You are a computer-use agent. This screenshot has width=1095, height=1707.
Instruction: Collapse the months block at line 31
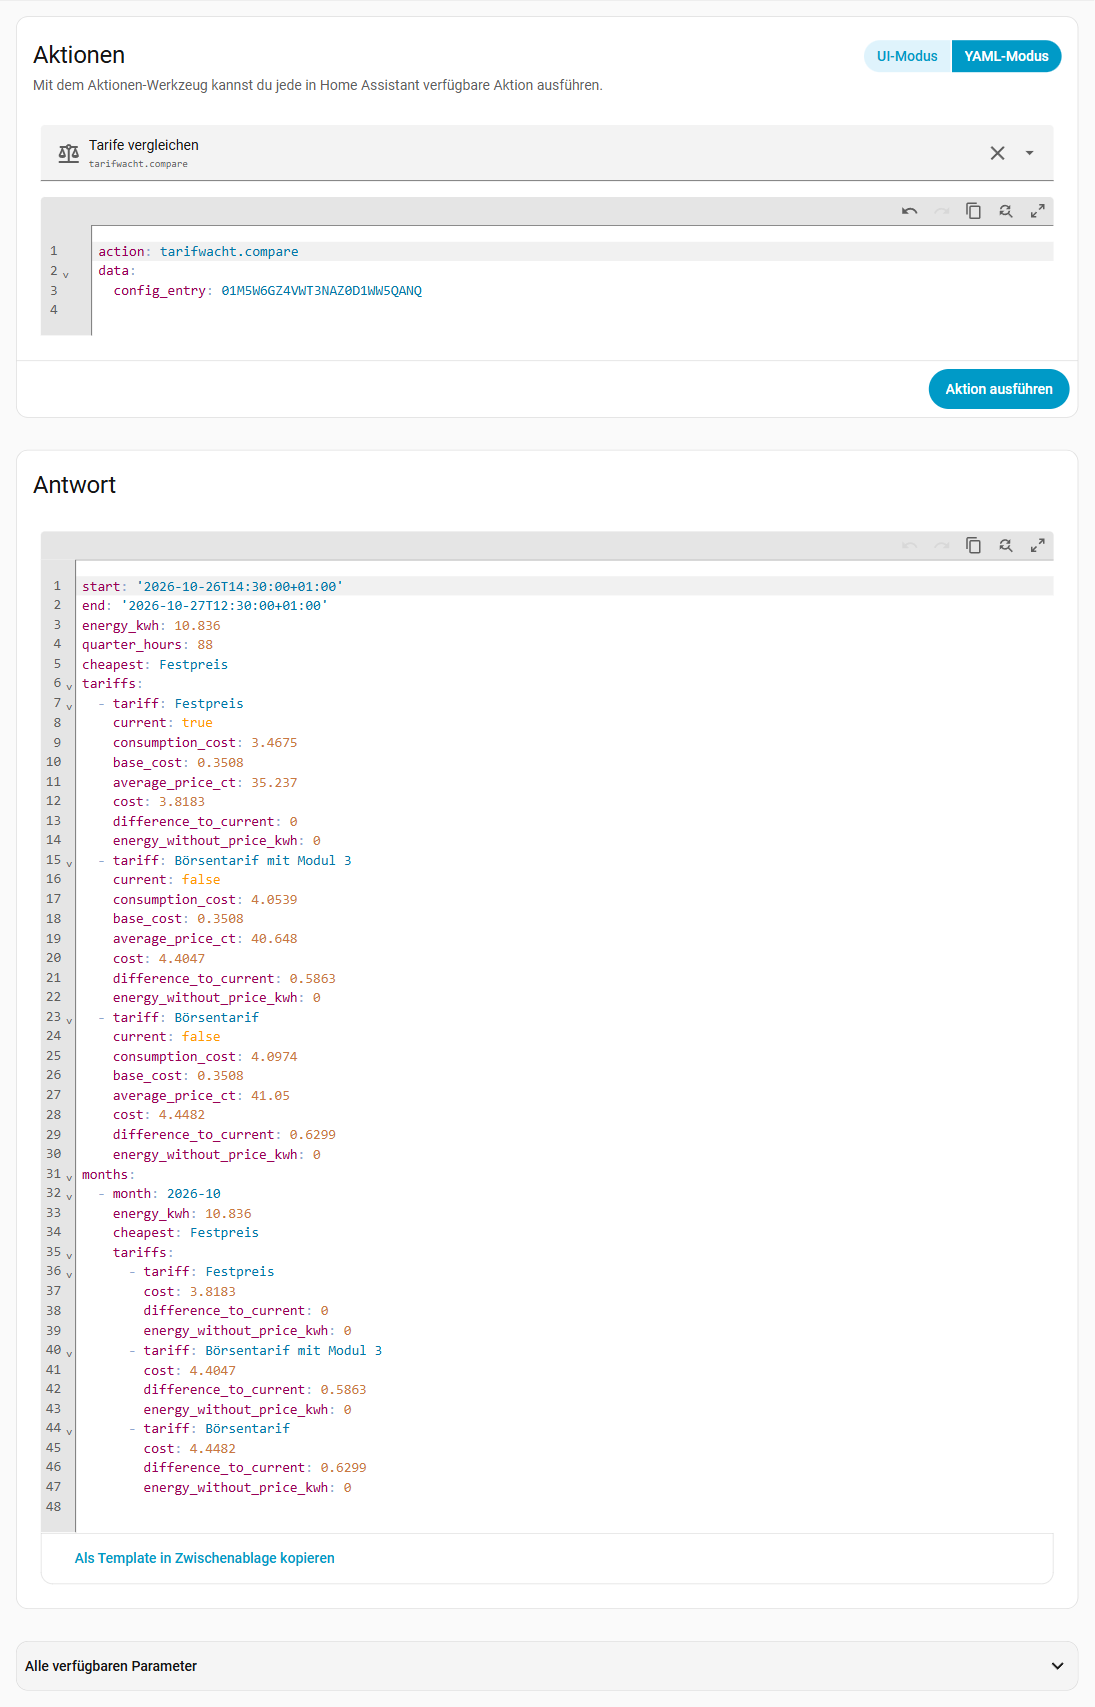69,1178
